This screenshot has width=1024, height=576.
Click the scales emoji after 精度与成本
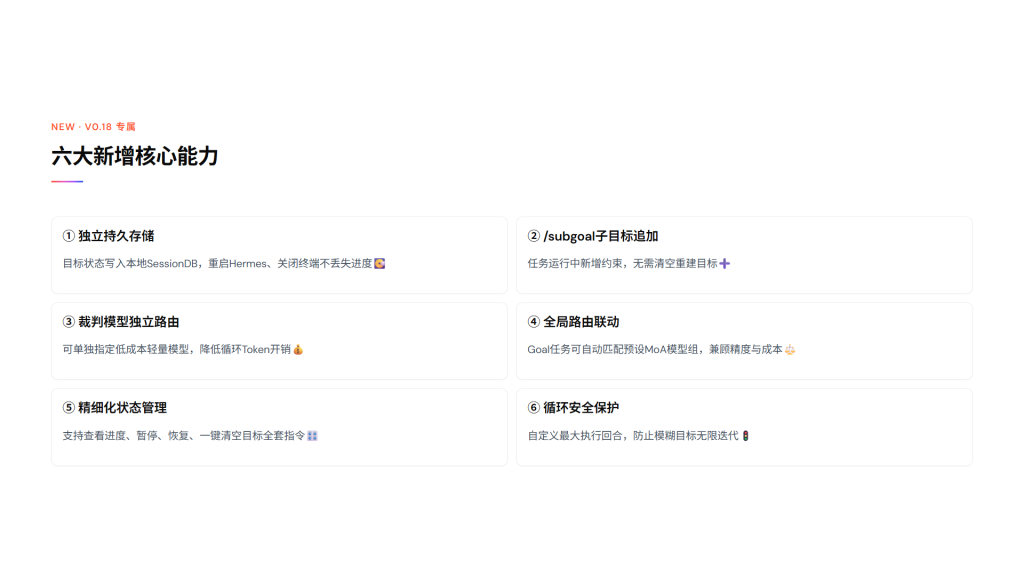pos(790,349)
